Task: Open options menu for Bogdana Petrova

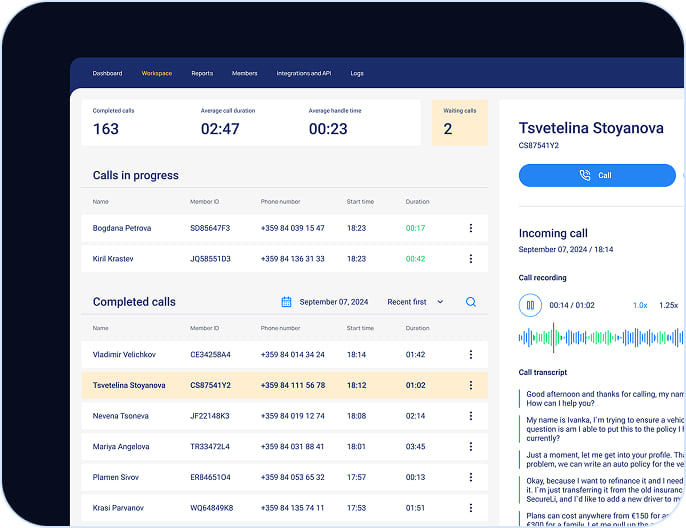Action: pos(471,228)
